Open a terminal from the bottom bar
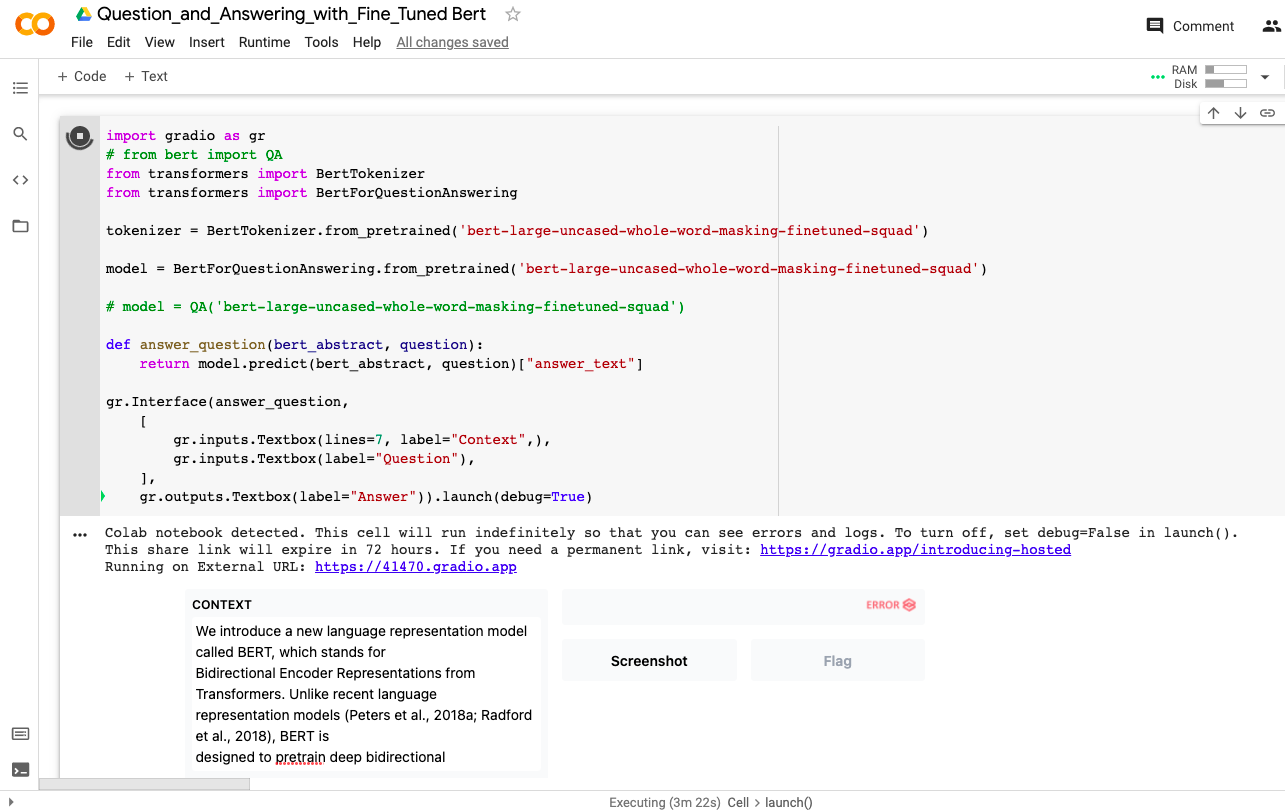The width and height of the screenshot is (1285, 811). (x=20, y=769)
